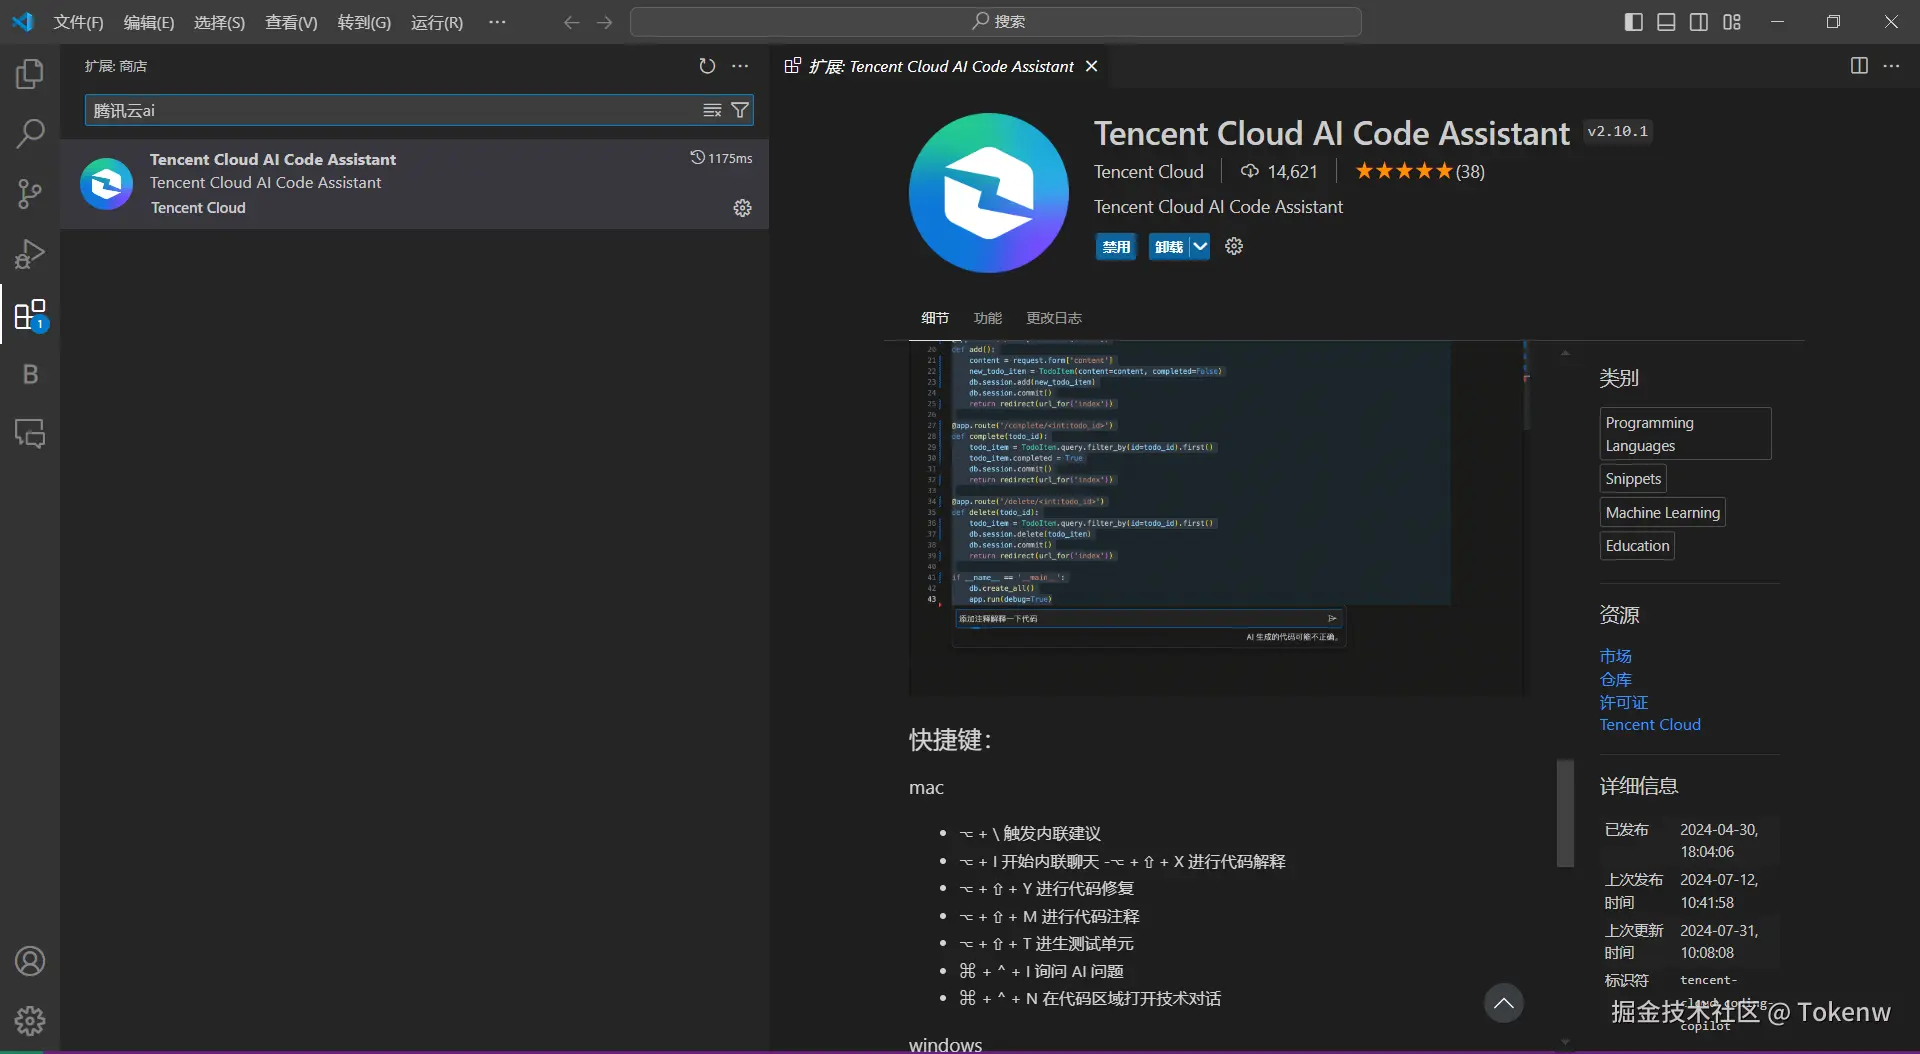Click the 禁用 button

tap(1116, 247)
